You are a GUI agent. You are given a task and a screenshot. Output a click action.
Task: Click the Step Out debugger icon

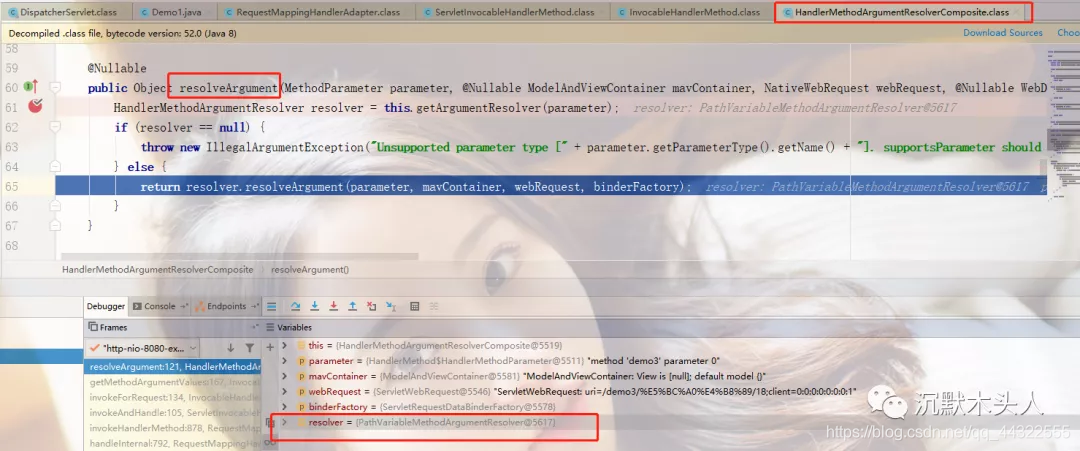(353, 306)
